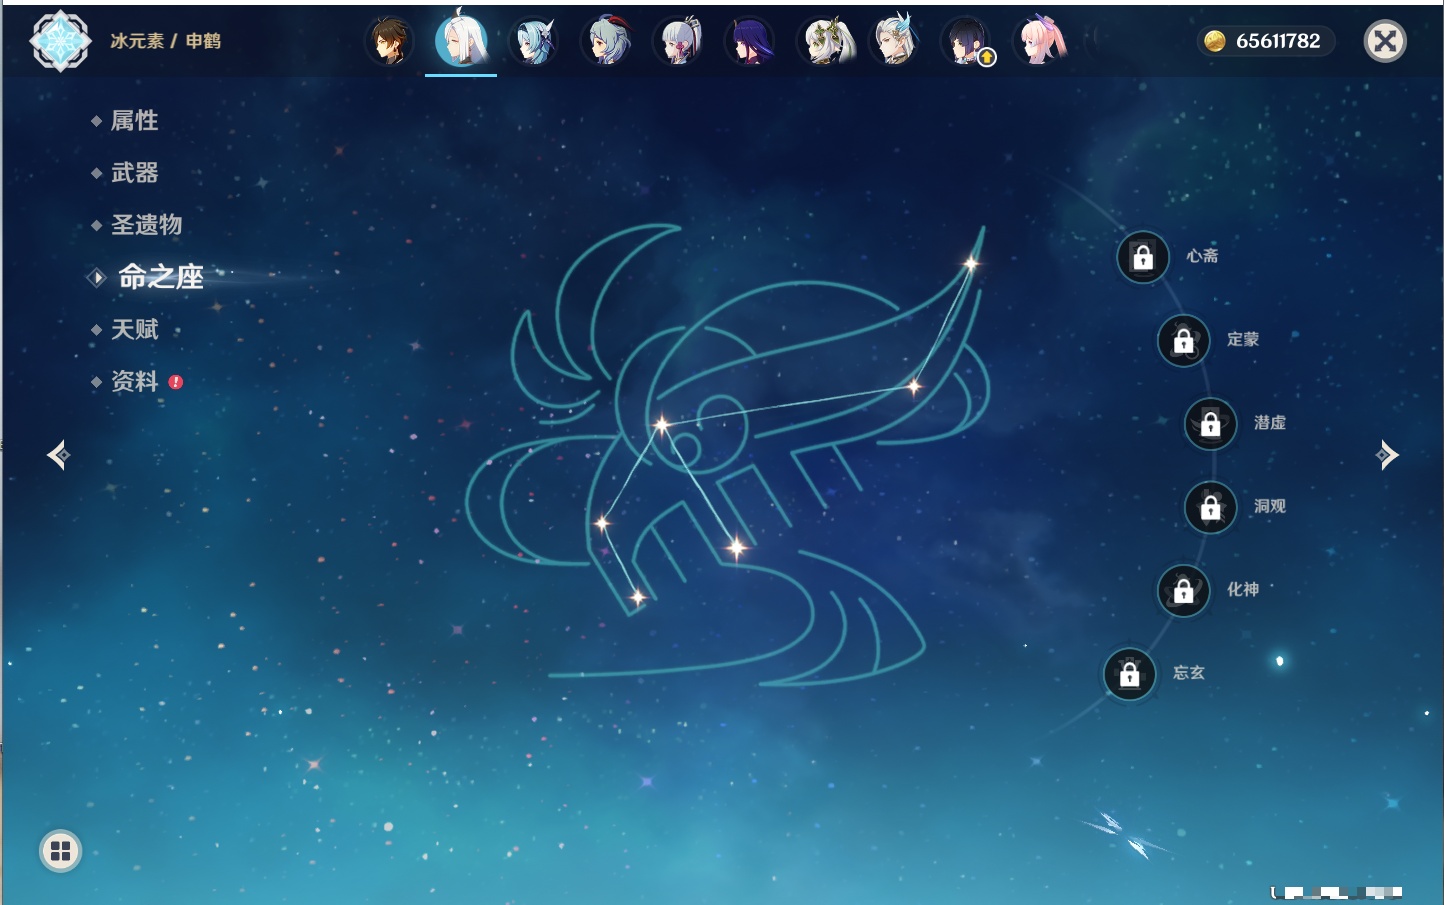The height and width of the screenshot is (905, 1444).
Task: Click the Cryo element emblem icon
Action: 60,41
